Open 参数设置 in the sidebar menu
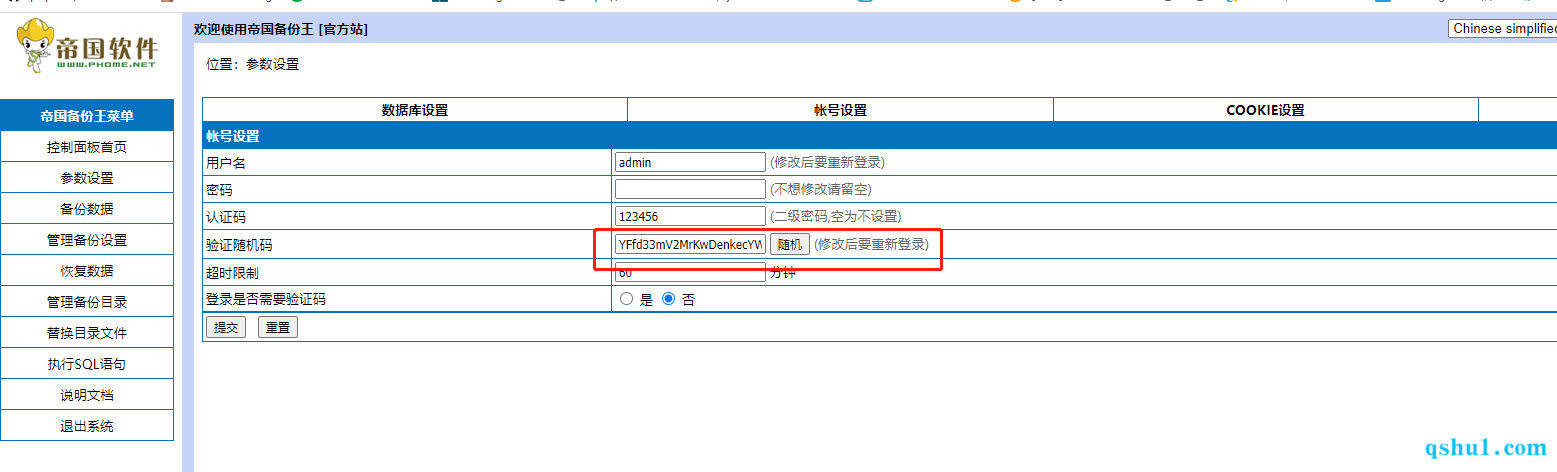 tap(87, 178)
